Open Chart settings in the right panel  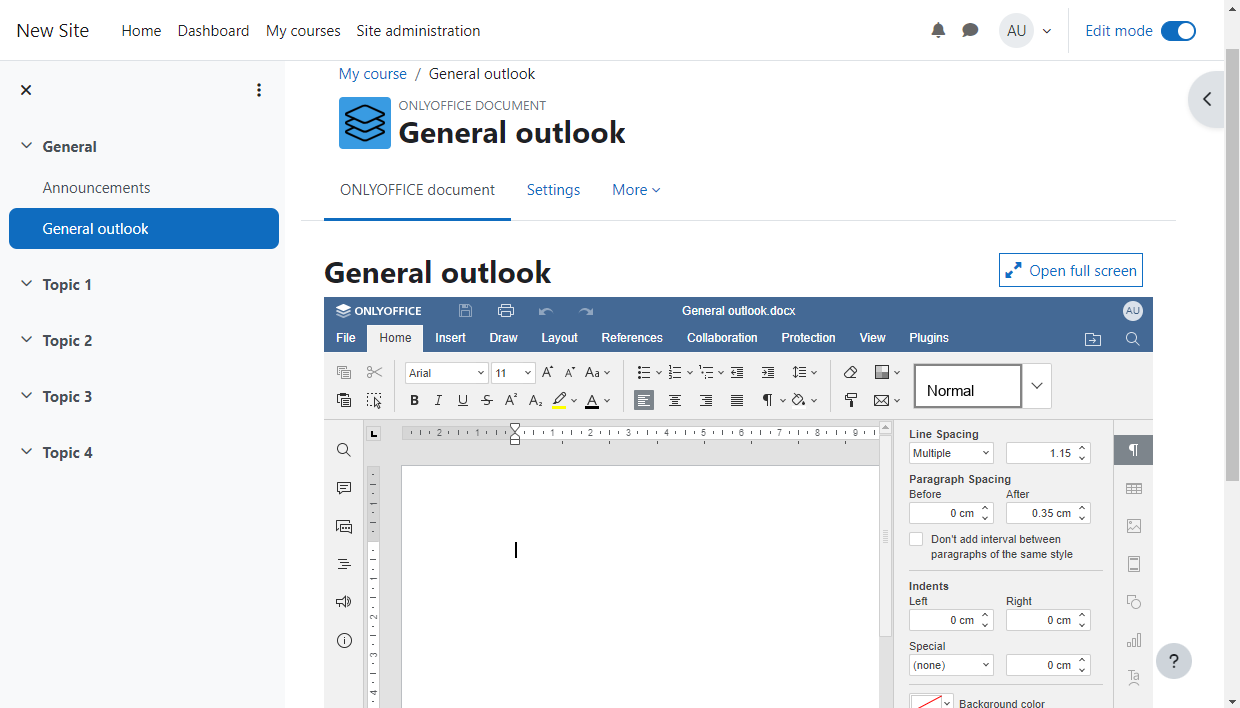pos(1133,639)
